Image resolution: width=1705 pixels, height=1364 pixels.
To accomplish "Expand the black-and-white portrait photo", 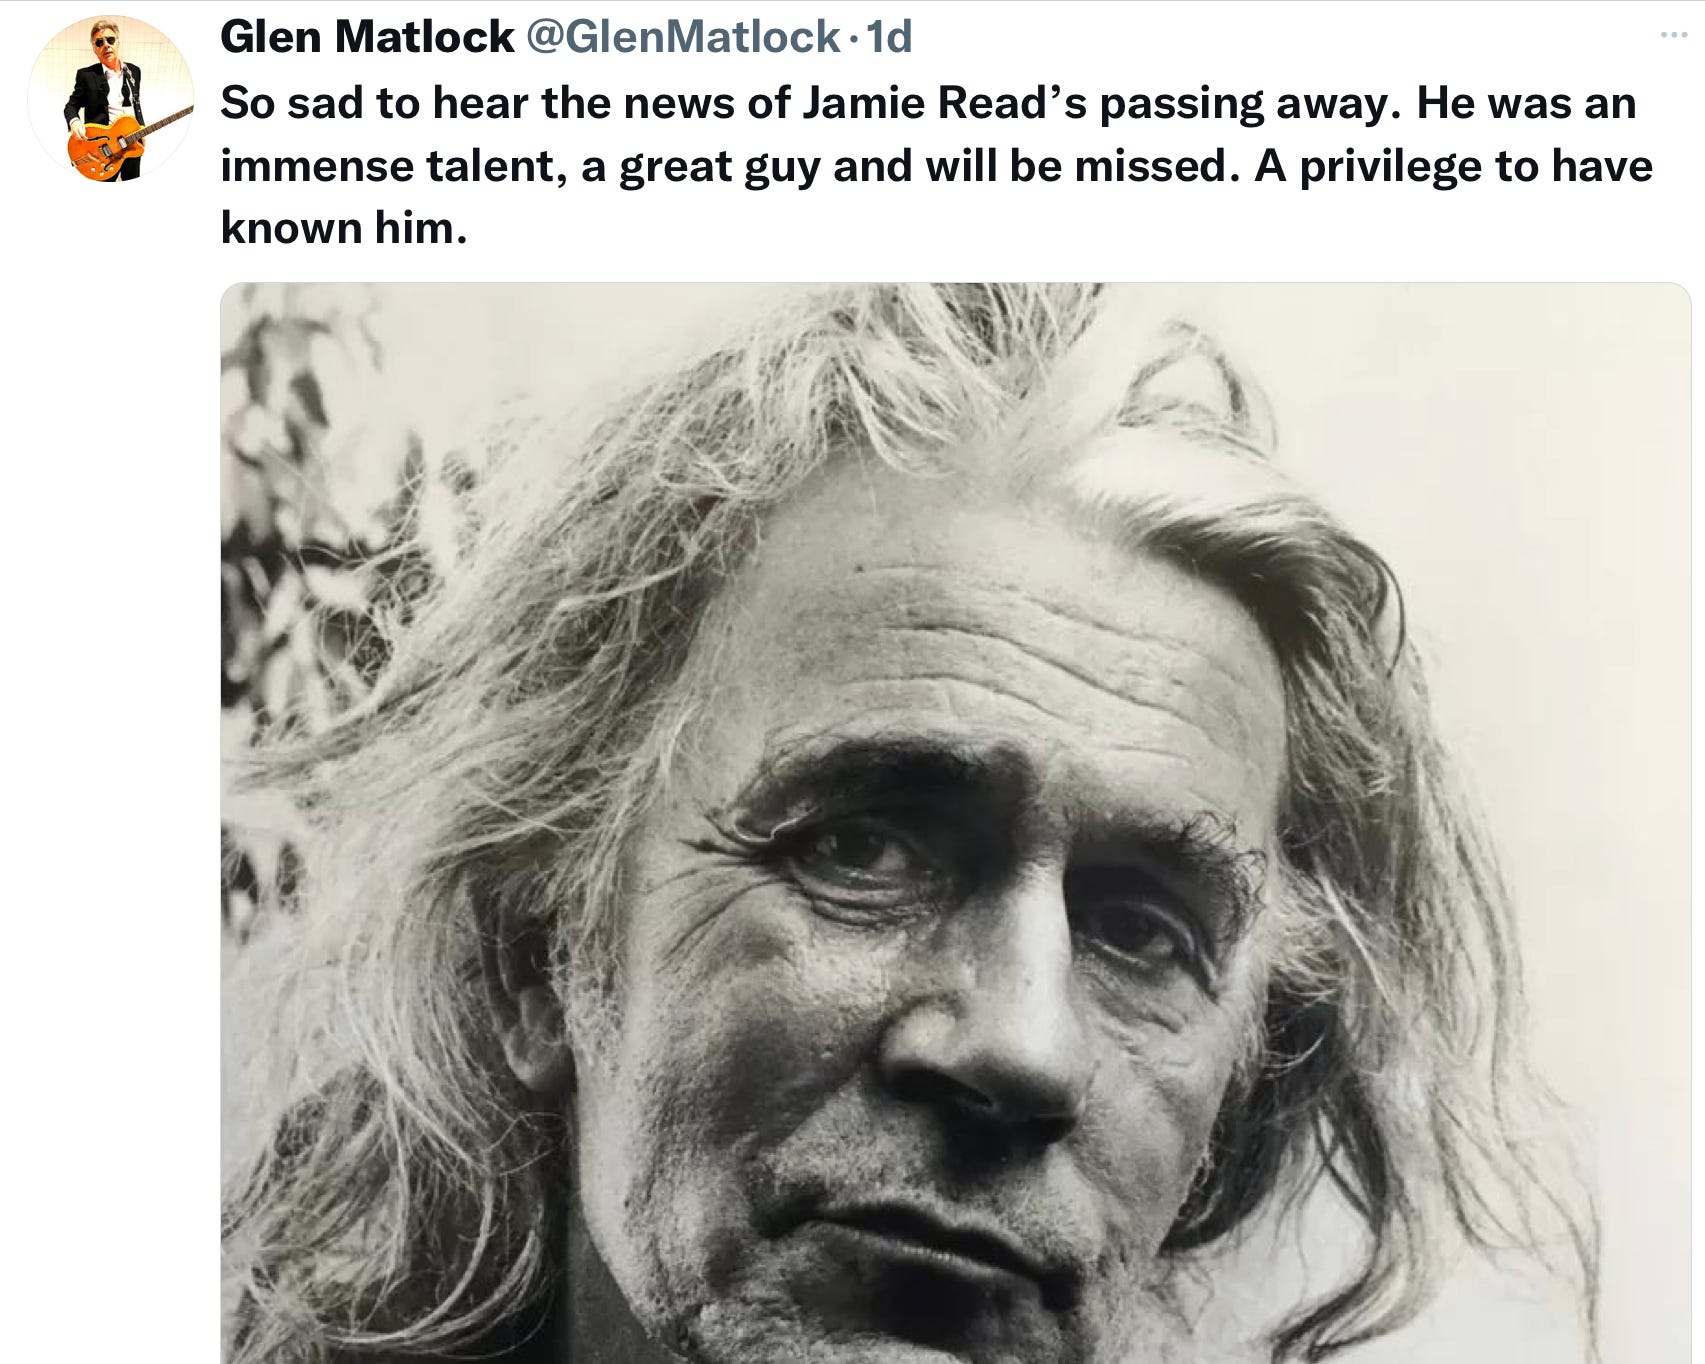I will point(955,823).
